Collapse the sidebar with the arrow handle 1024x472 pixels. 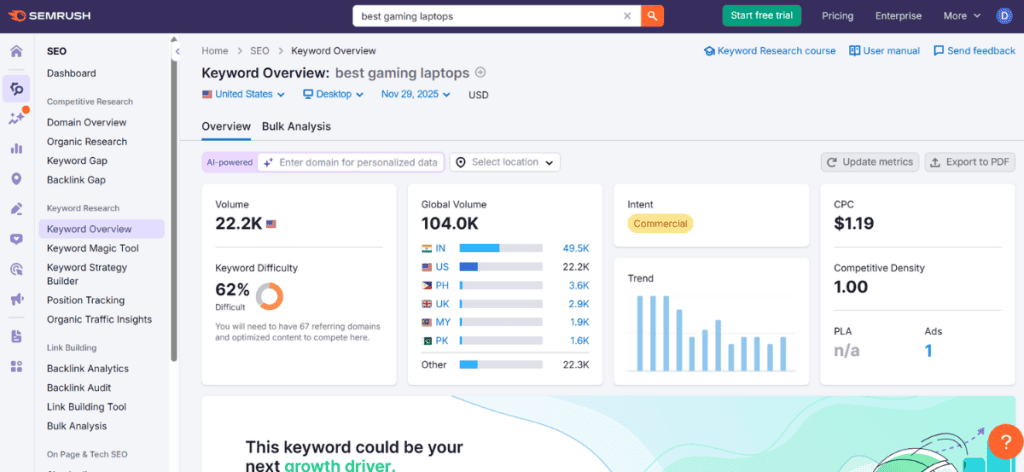click(x=176, y=52)
